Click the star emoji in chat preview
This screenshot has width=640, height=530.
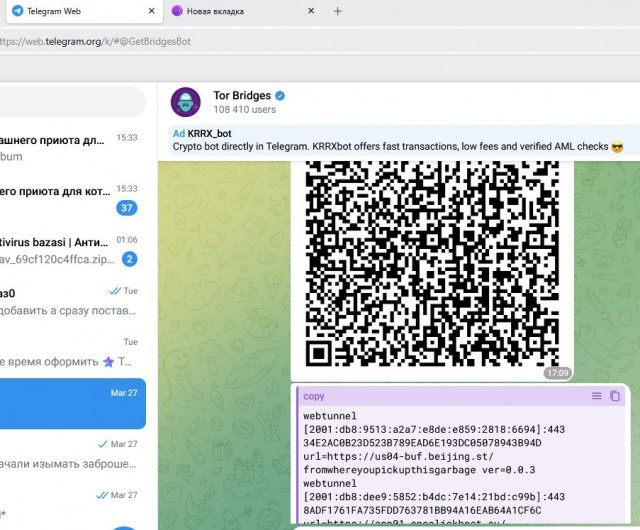[x=108, y=362]
